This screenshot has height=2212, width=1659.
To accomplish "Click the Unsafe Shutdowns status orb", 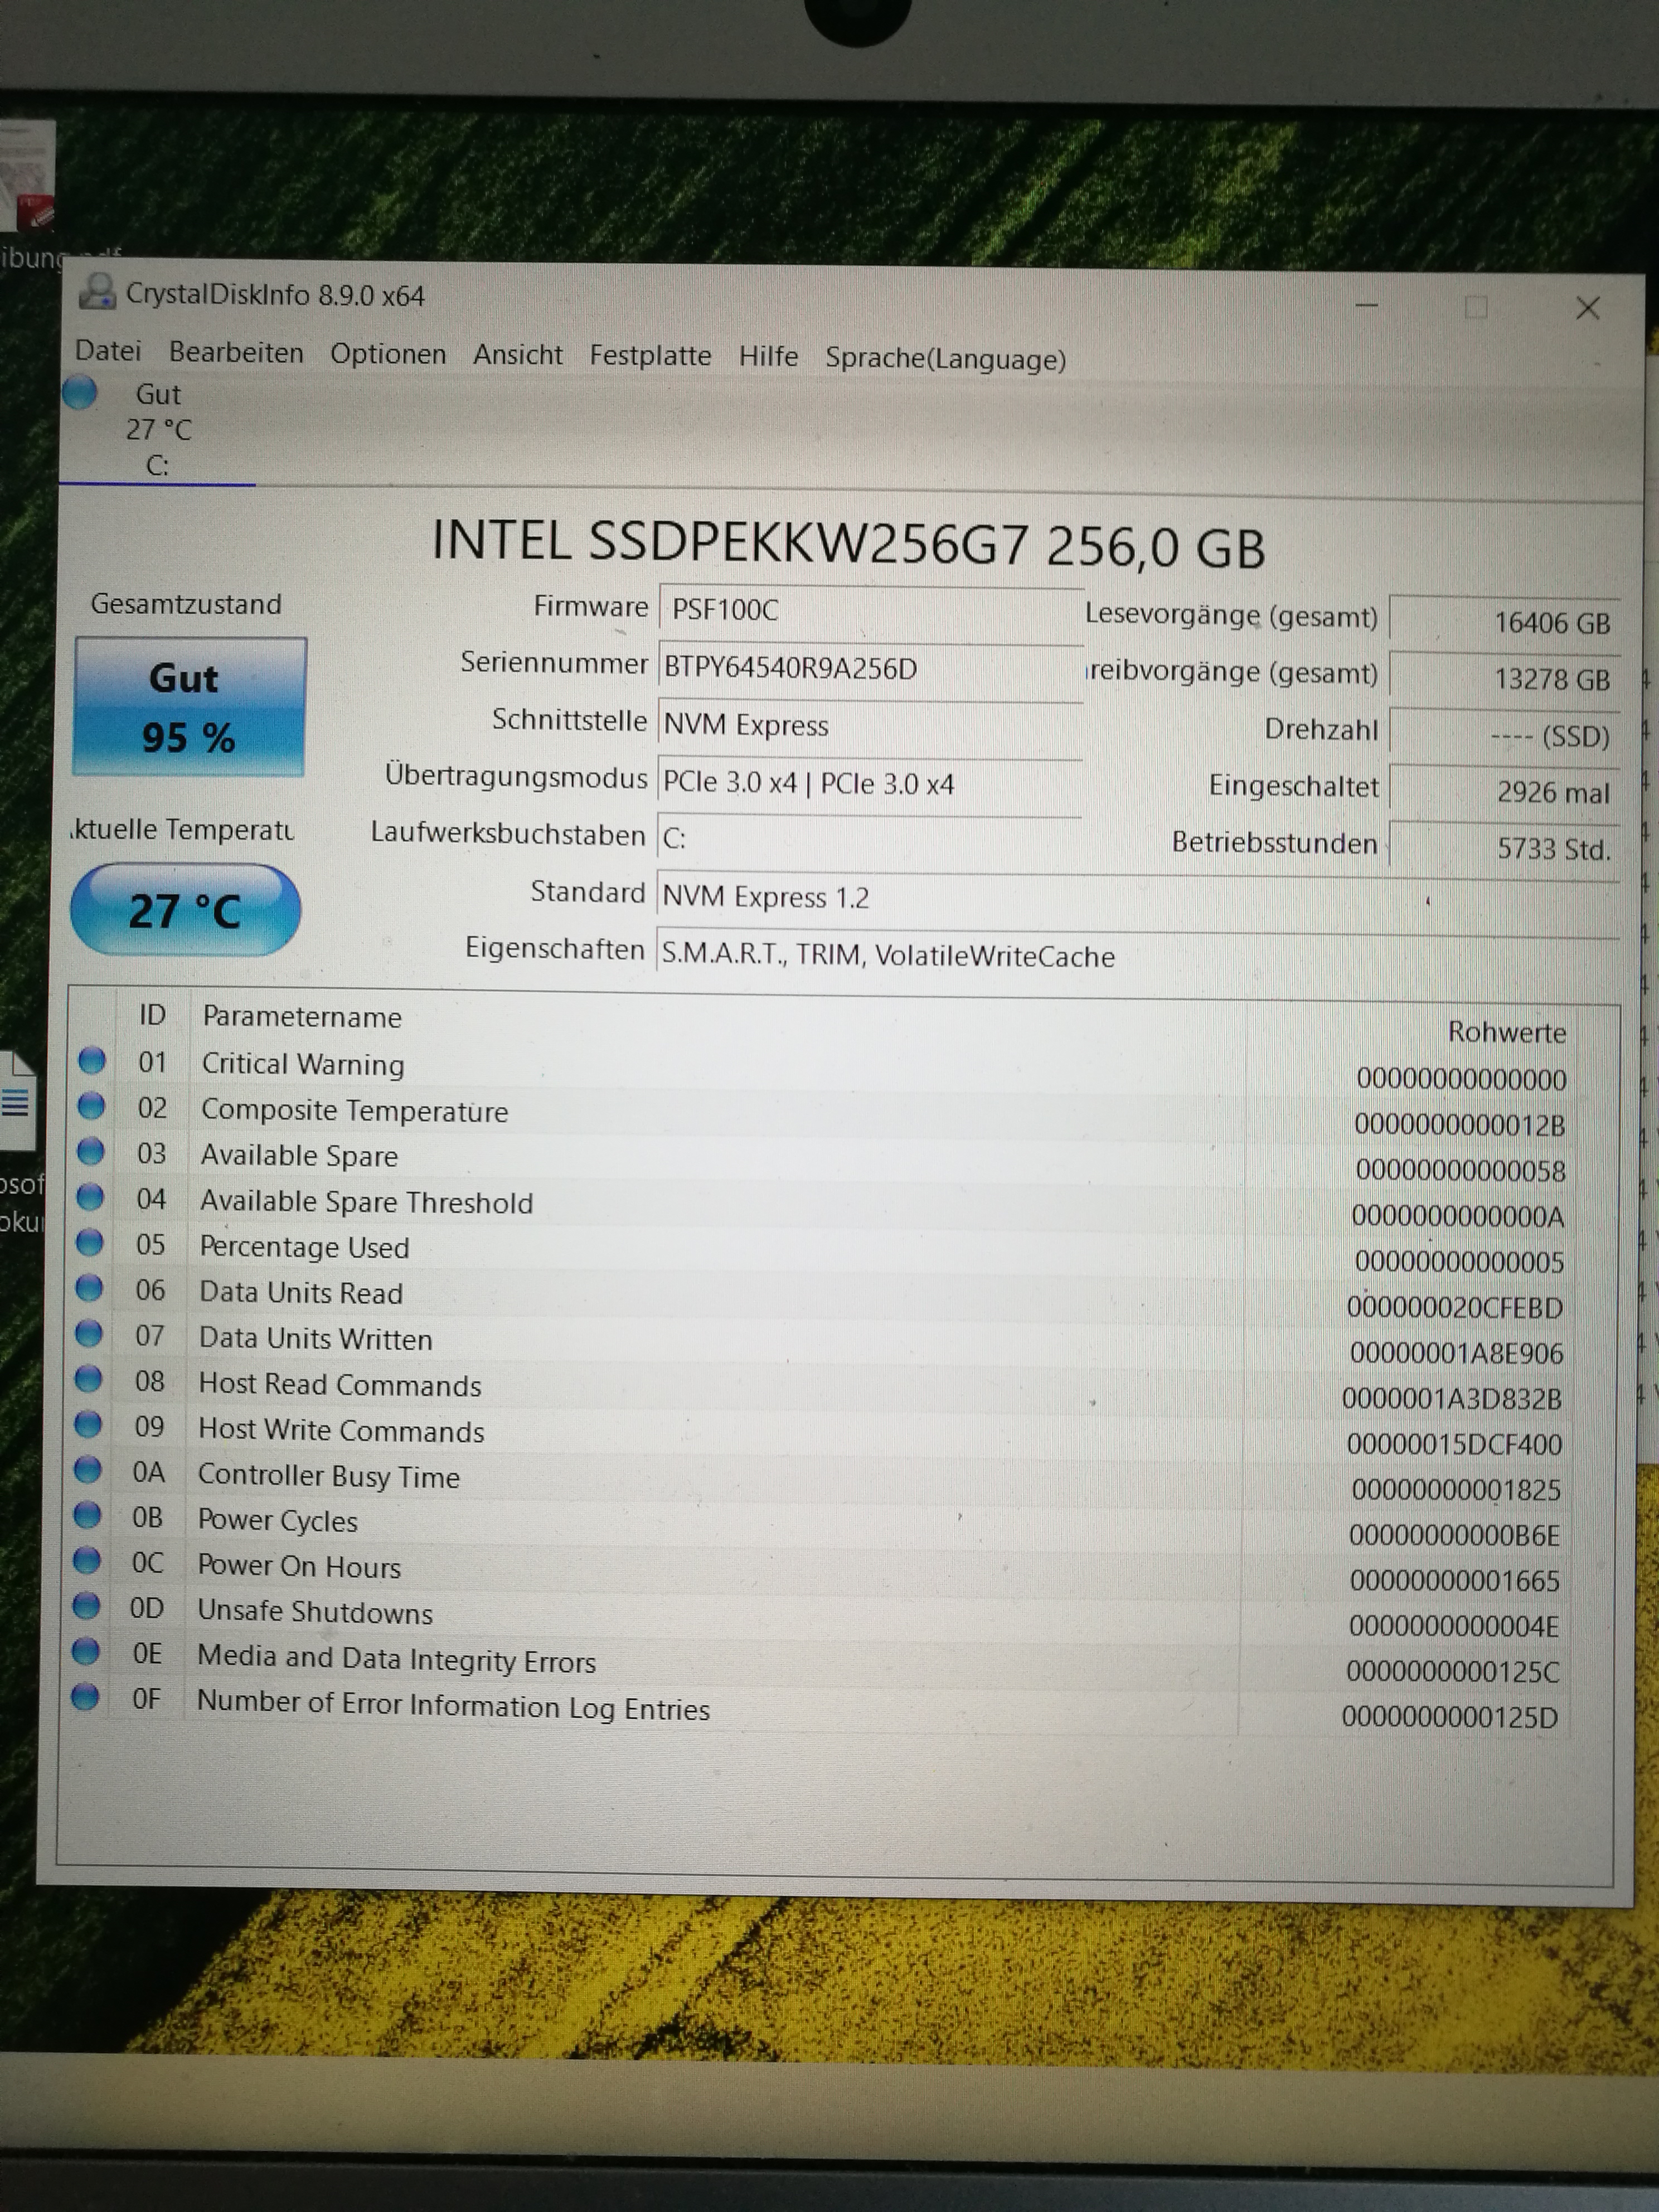I will click(87, 1606).
